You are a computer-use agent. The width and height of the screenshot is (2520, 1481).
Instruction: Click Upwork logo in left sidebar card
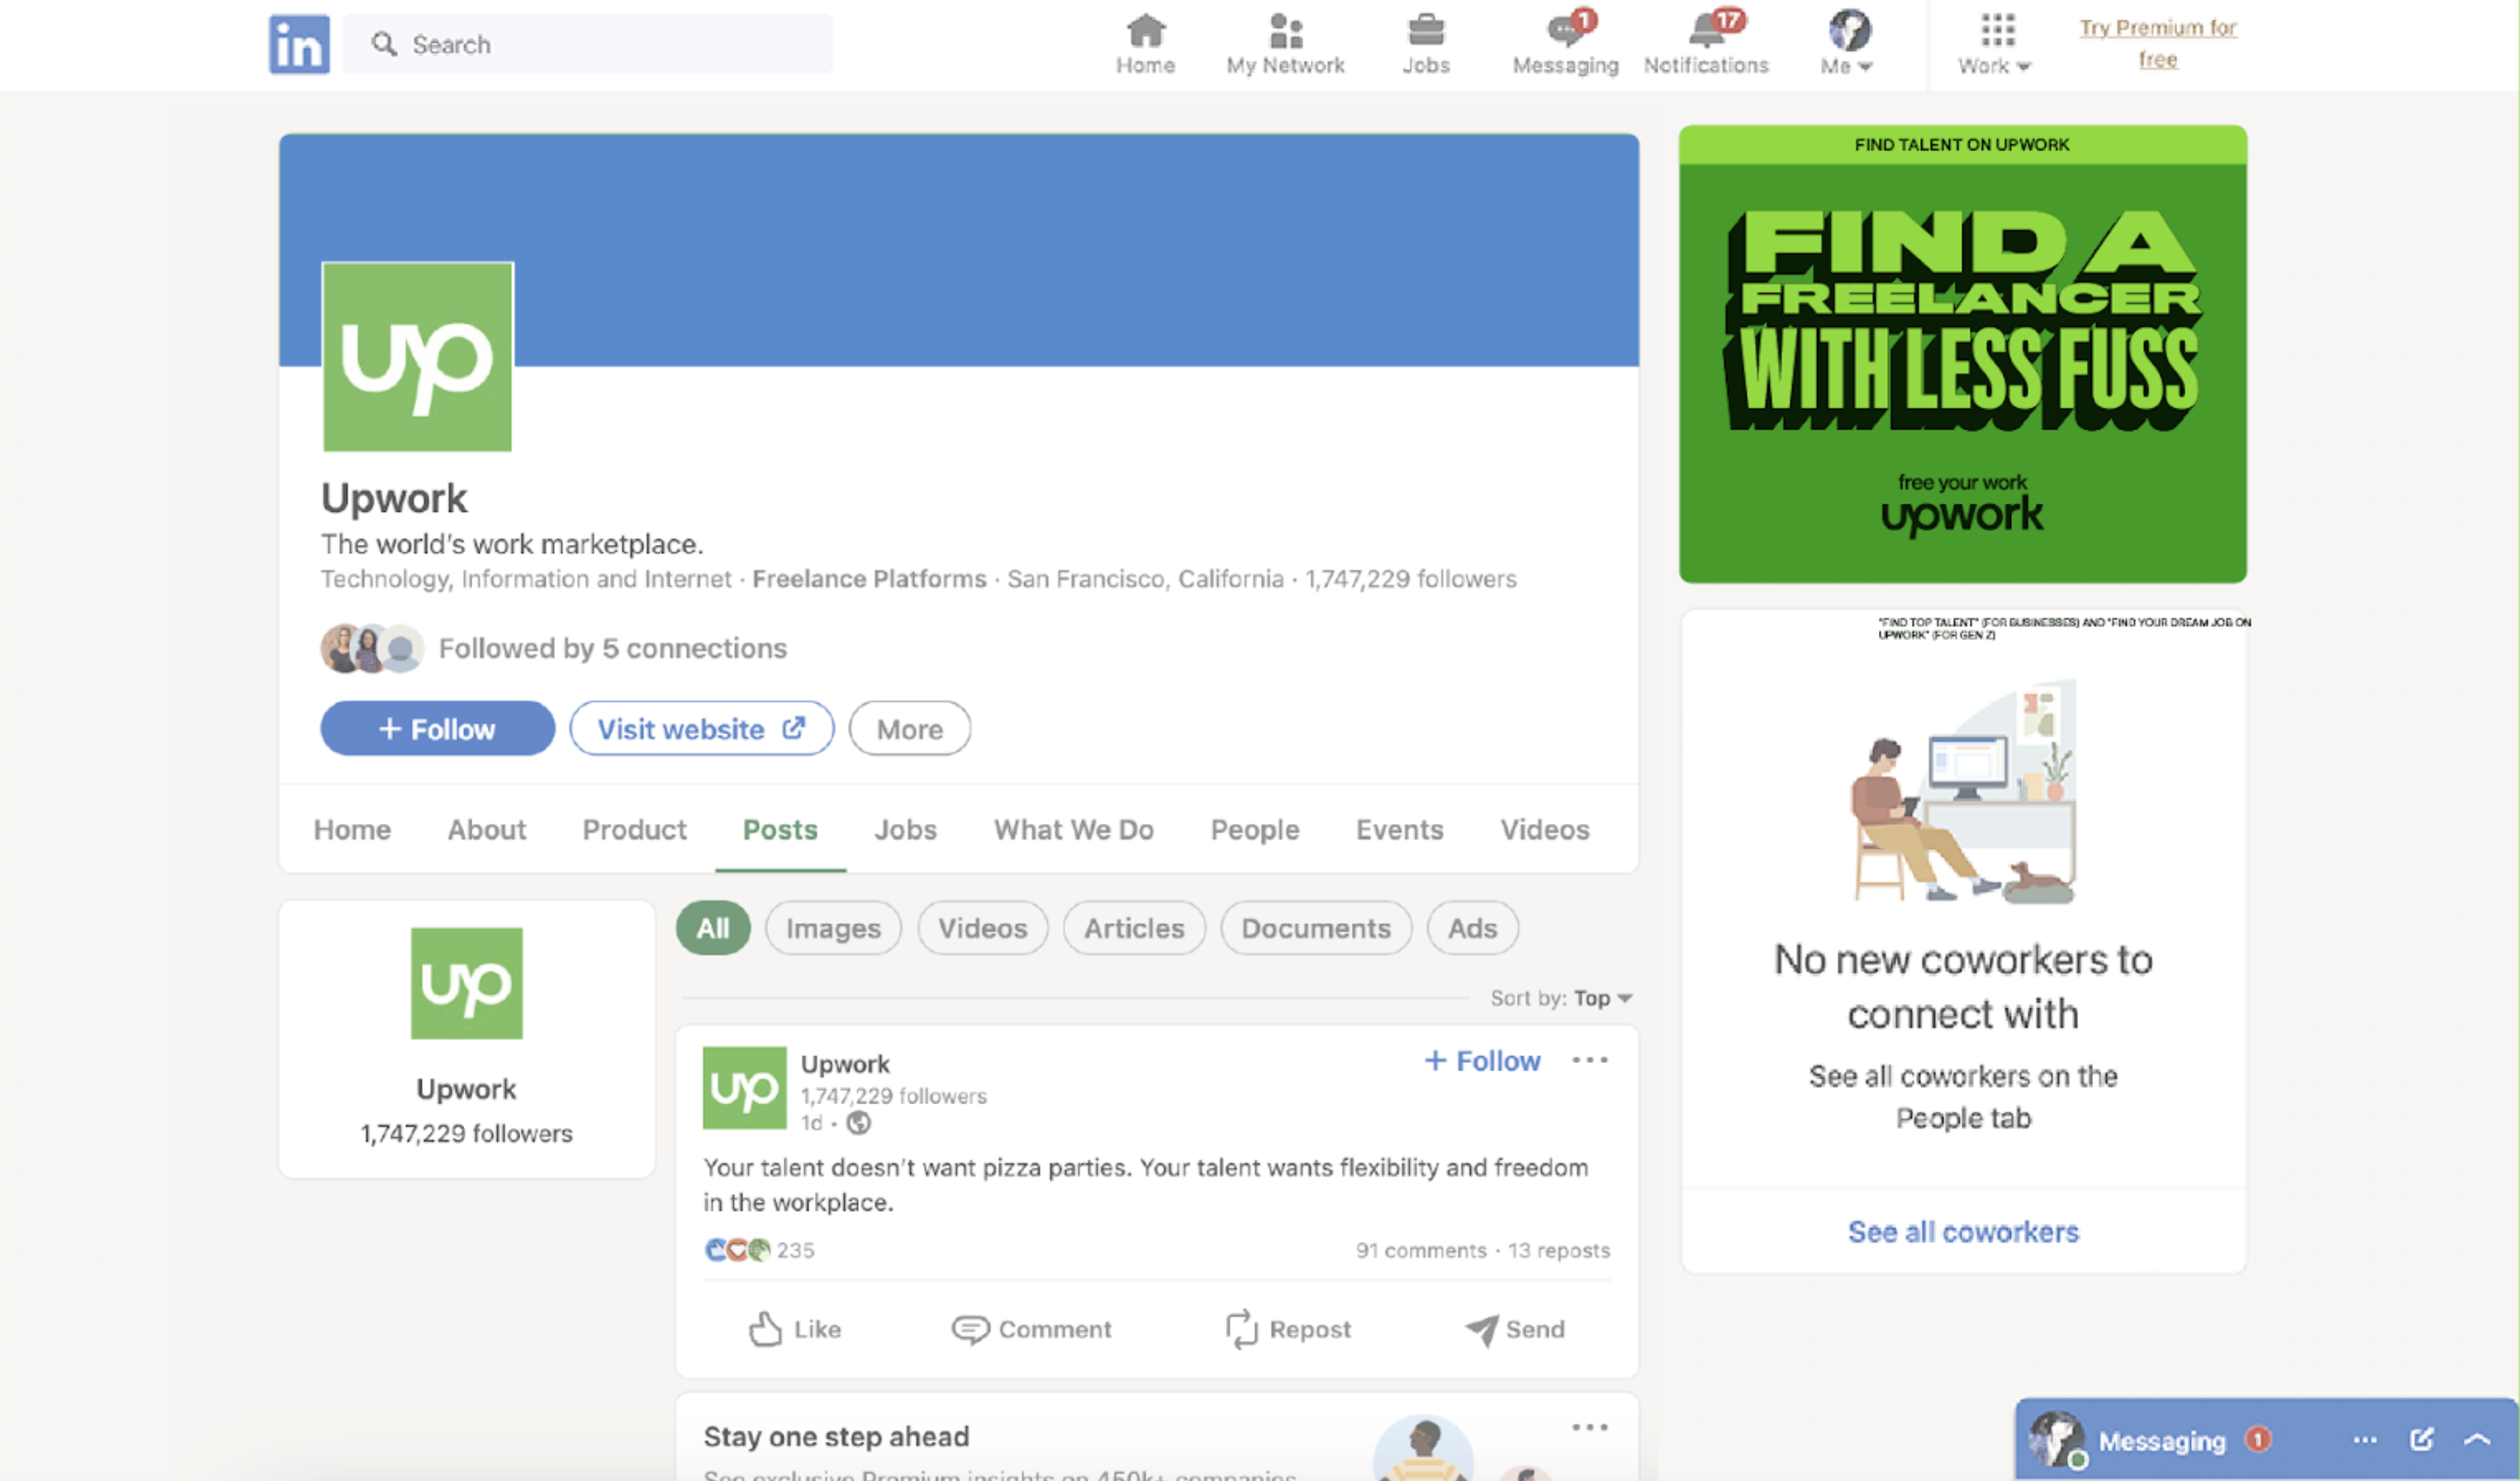(466, 983)
